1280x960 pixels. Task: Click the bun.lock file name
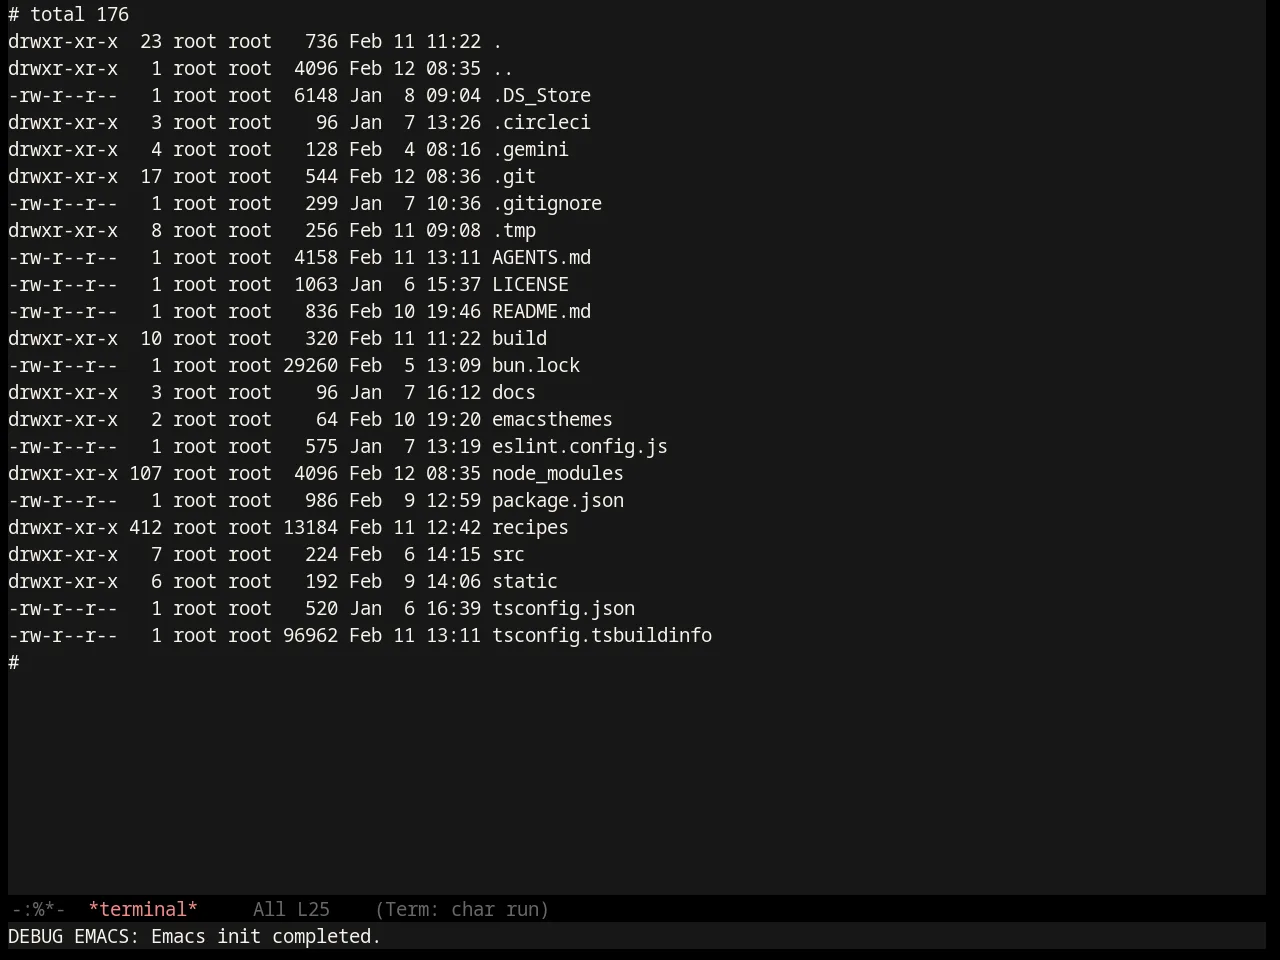pyautogui.click(x=536, y=365)
